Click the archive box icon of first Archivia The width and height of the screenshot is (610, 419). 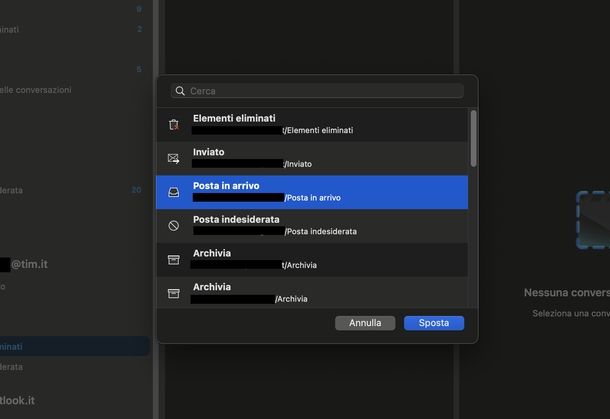[173, 259]
